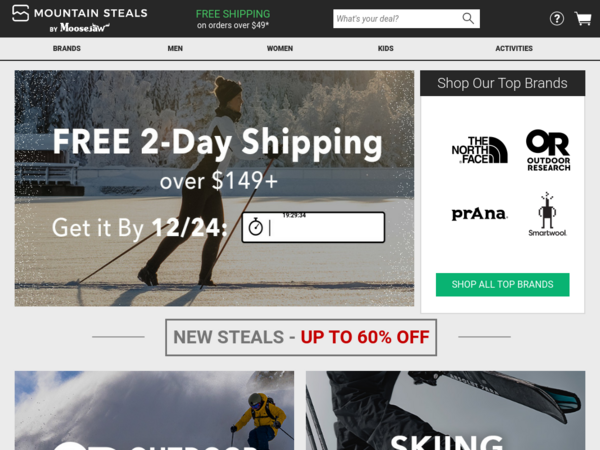The image size is (600, 450).
Task: Open the Outdoor Research skier promo image
Action: point(154,410)
